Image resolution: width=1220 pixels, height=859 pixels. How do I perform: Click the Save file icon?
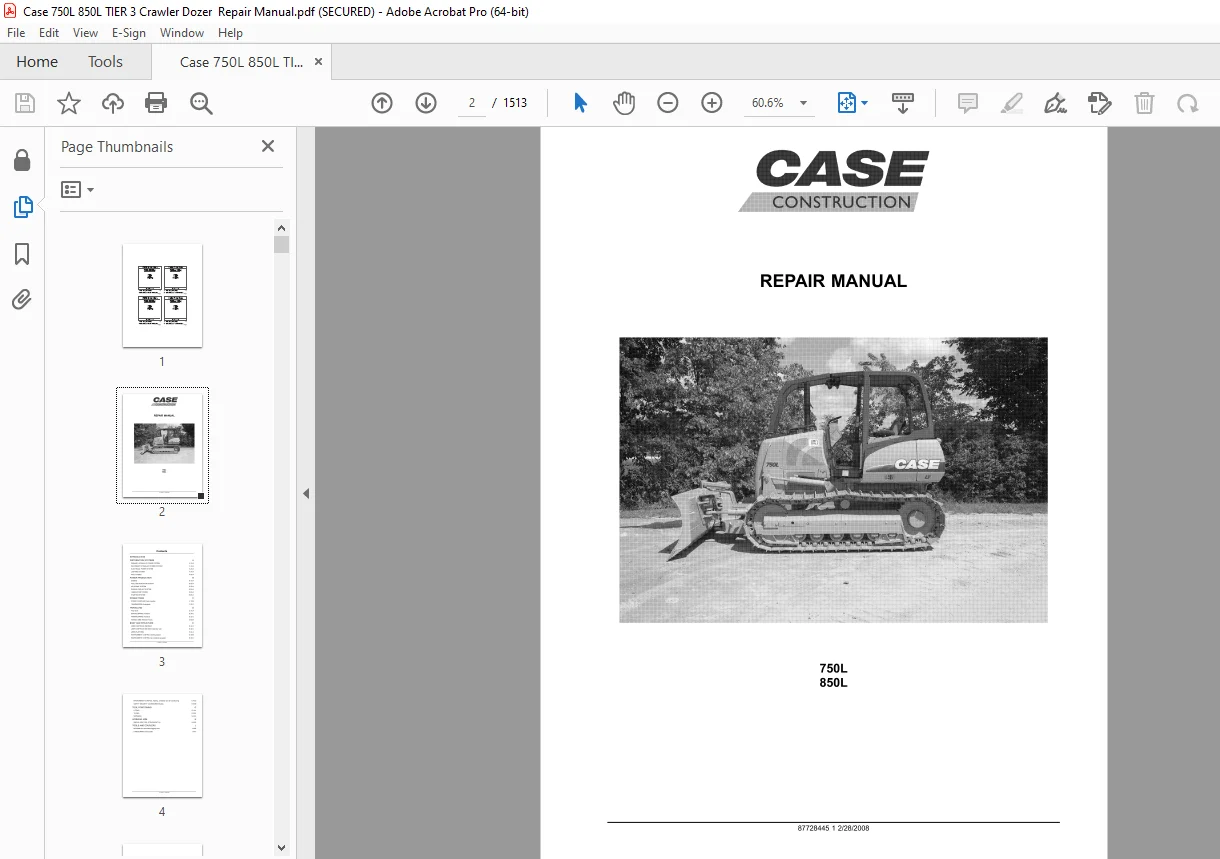(x=25, y=103)
